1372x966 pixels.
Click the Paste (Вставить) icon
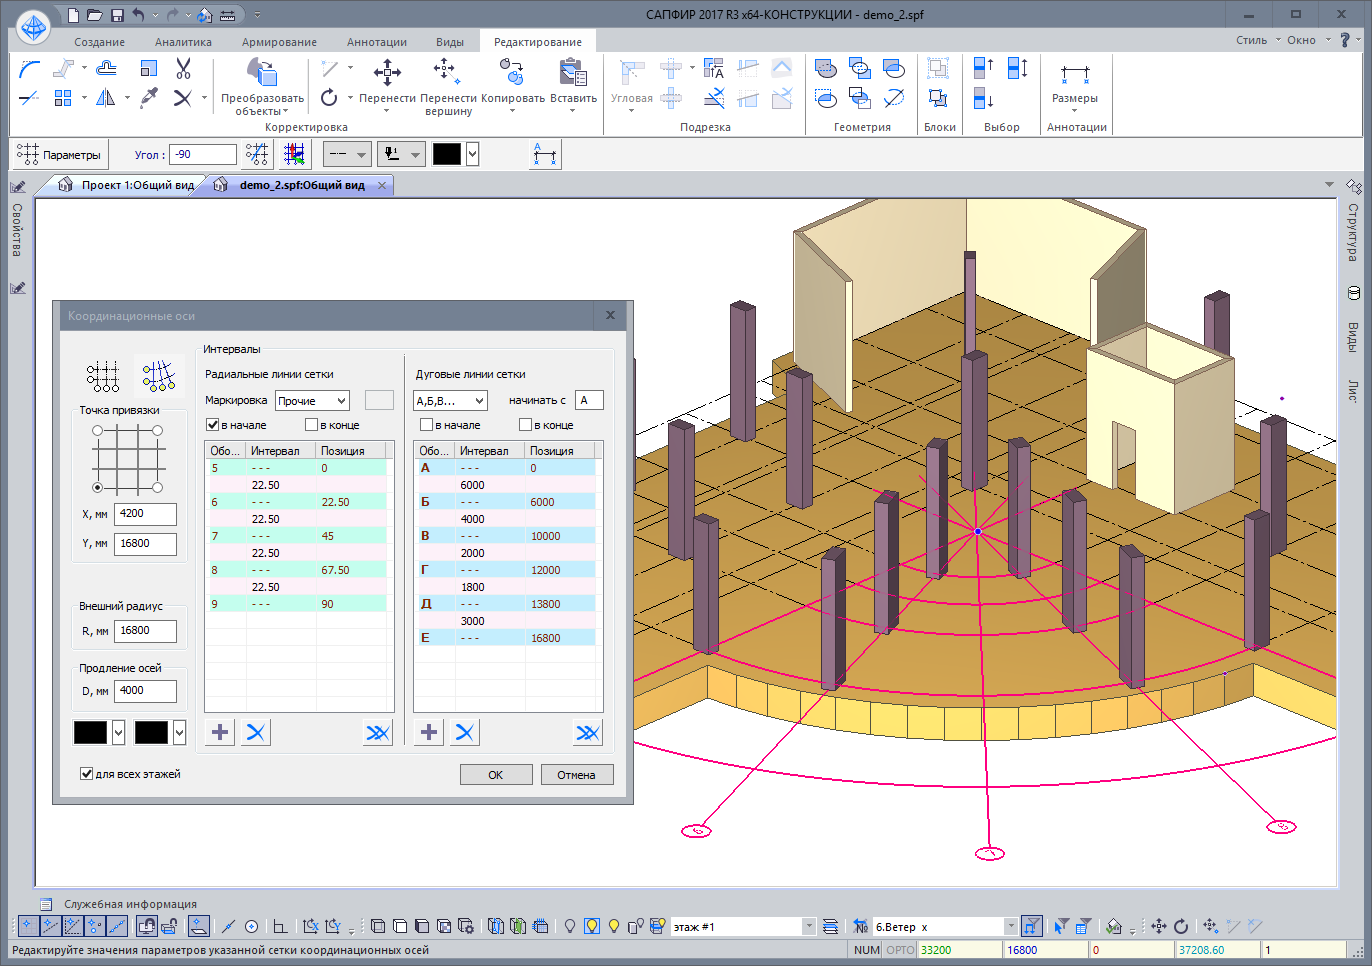pos(573,72)
